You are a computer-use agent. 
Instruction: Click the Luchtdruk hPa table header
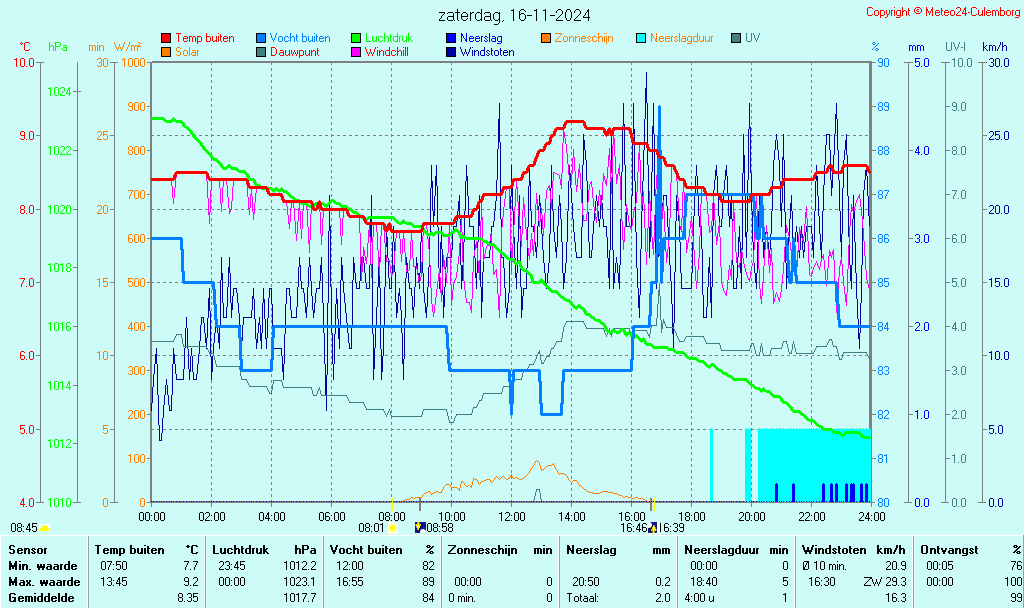click(264, 549)
